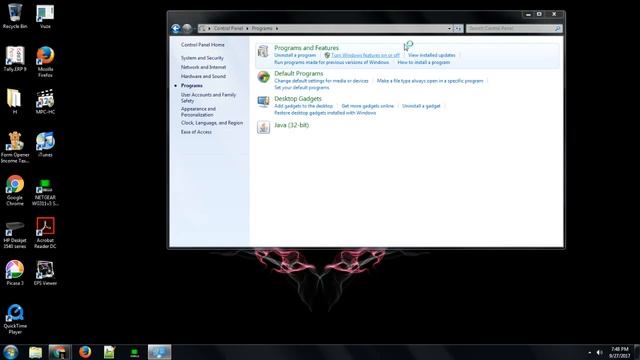Click Run programs made for previous versions
Screen dimensions: 640x360
(x=331, y=62)
